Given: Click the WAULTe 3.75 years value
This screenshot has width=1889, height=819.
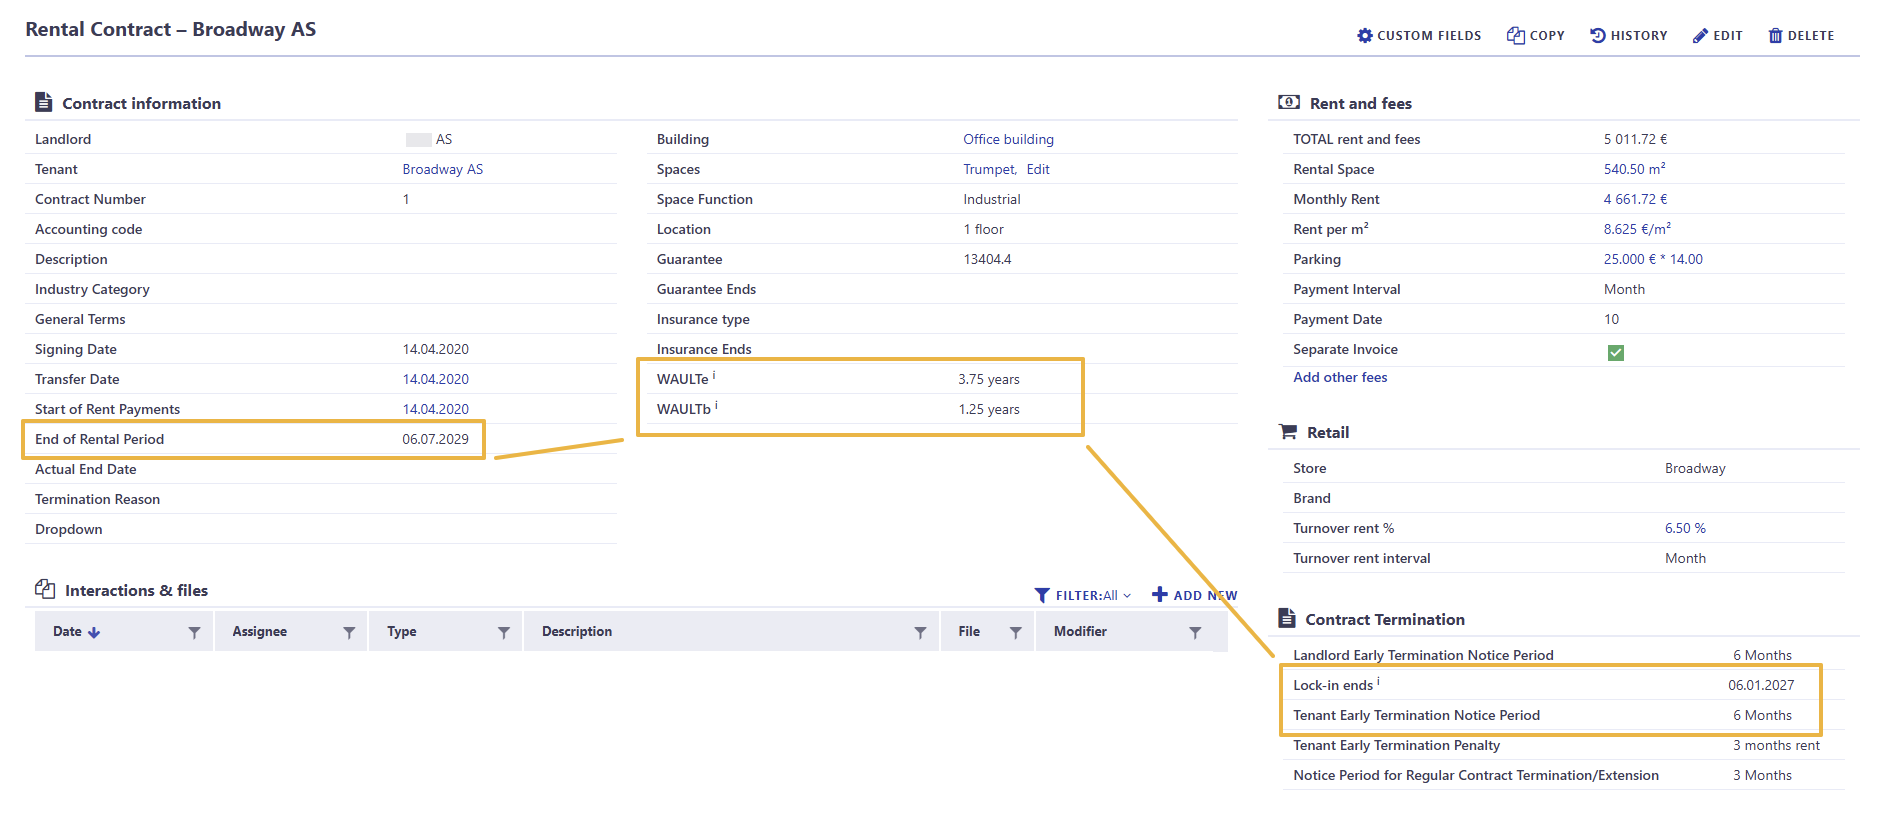Looking at the screenshot, I should click(x=988, y=379).
